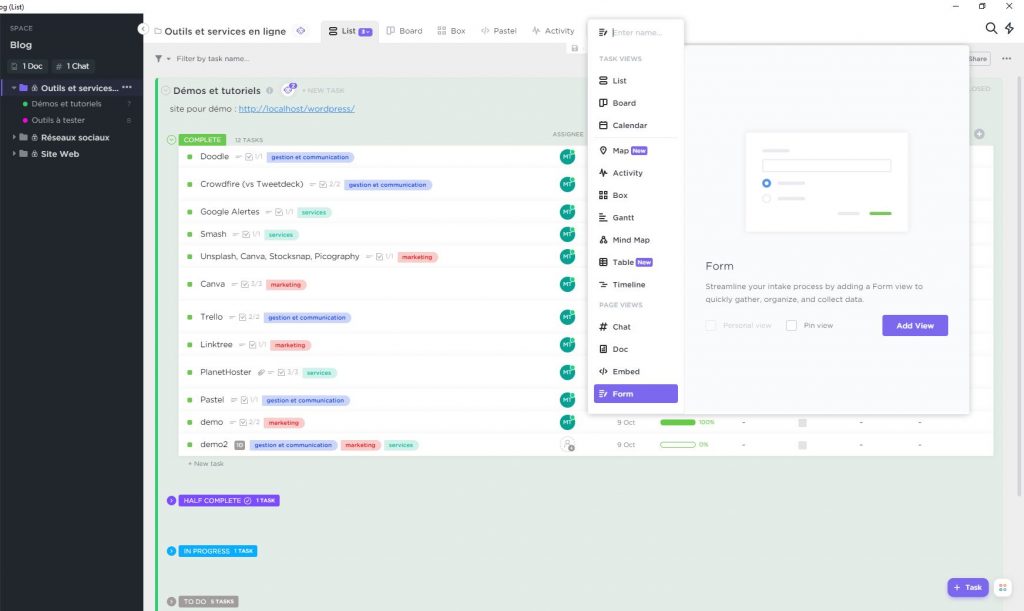Toggle the grey checkbox field on the demo2 row
The image size is (1024, 611).
click(802, 445)
